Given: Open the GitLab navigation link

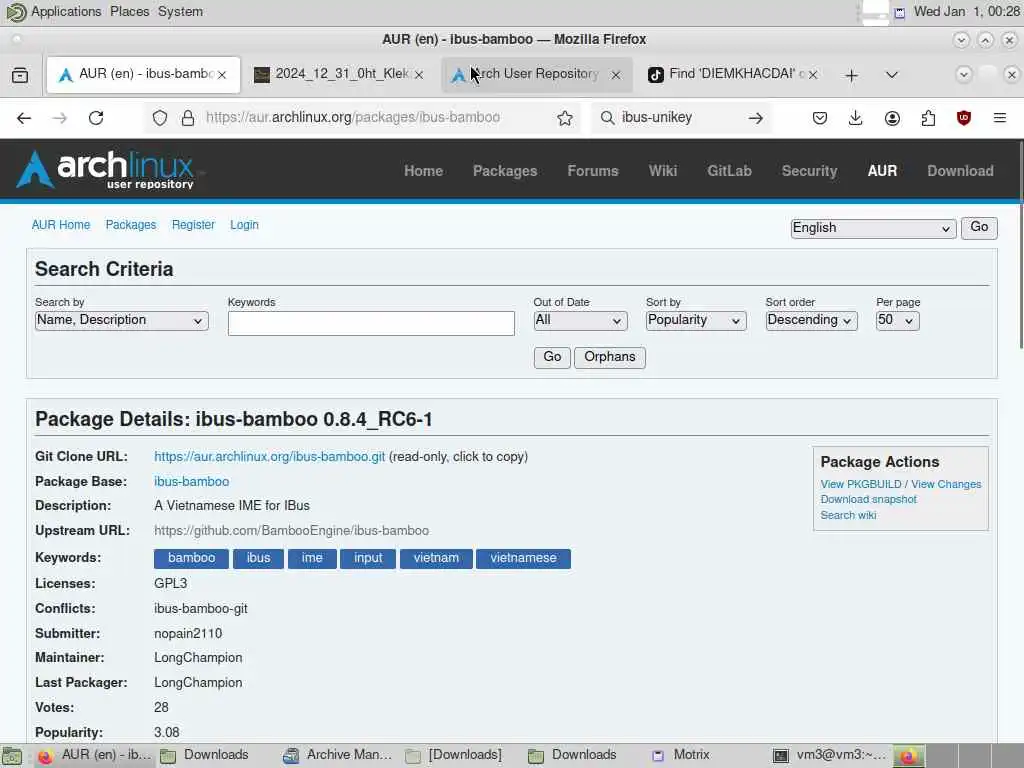Looking at the screenshot, I should point(729,171).
